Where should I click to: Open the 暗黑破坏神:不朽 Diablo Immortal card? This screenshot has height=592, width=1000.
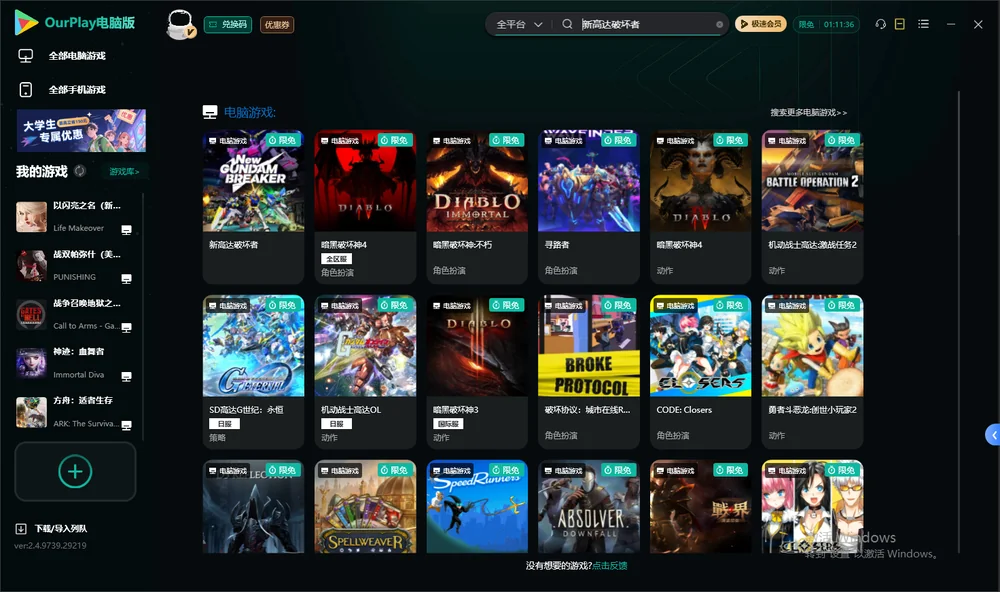(477, 207)
